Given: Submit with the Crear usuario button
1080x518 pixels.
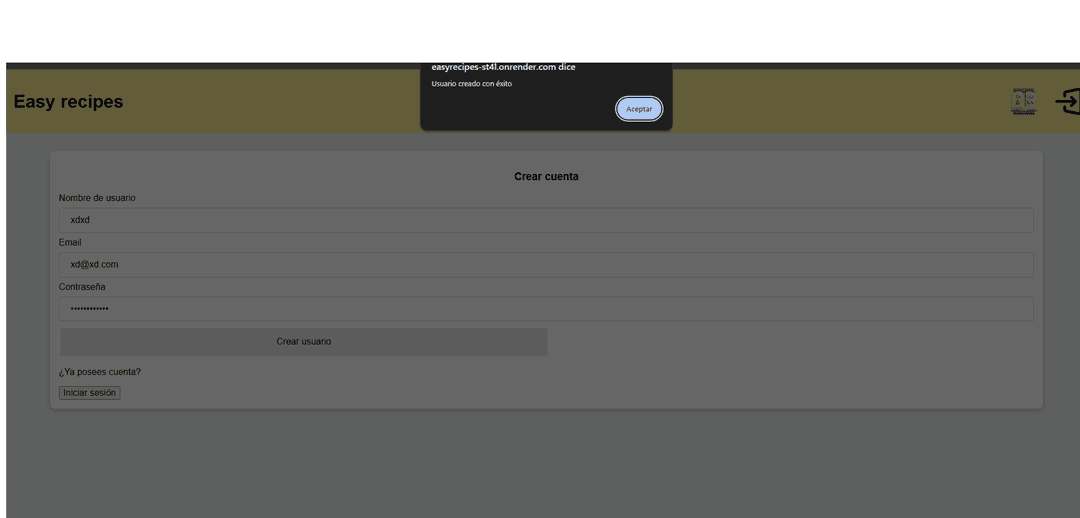Looking at the screenshot, I should (303, 342).
